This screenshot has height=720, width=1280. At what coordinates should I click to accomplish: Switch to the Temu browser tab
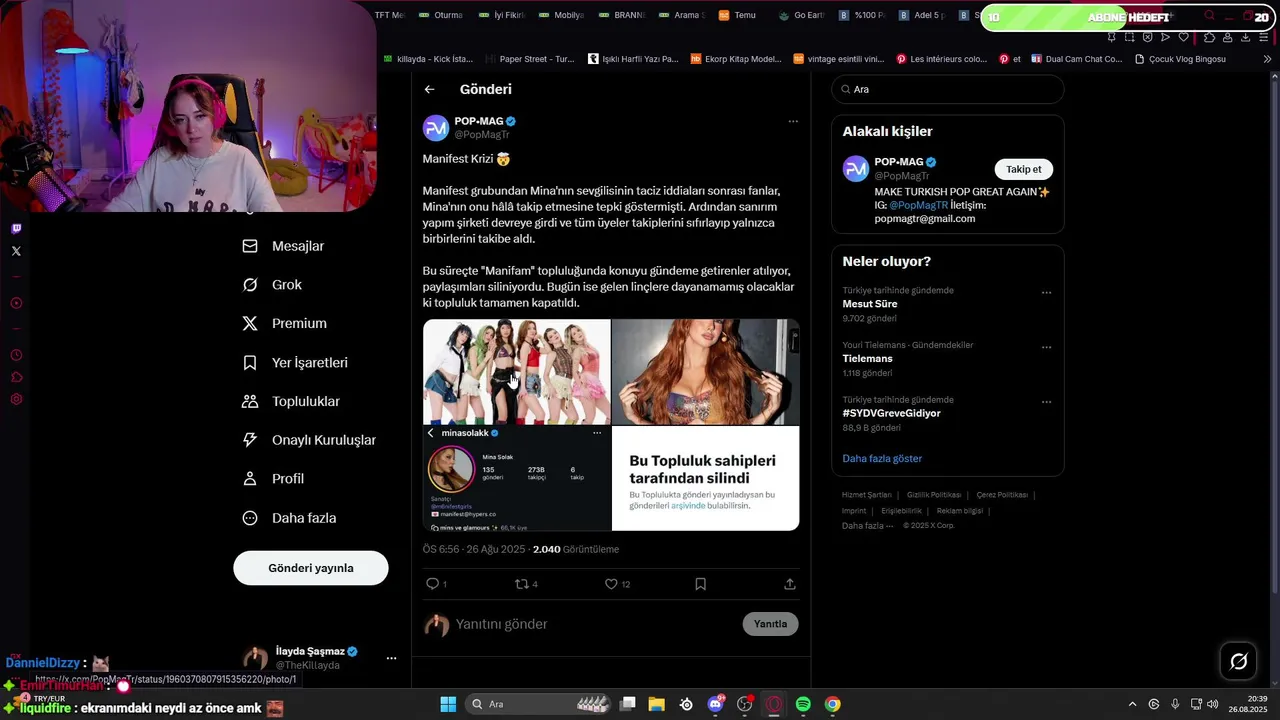tap(738, 15)
